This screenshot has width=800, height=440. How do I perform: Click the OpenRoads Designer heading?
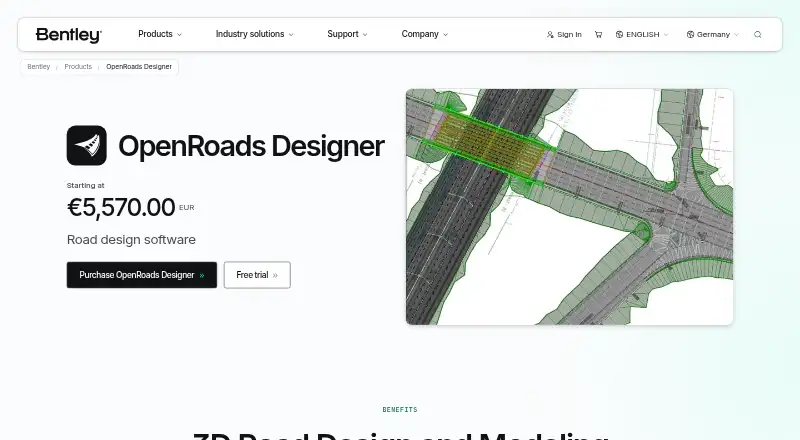[251, 146]
